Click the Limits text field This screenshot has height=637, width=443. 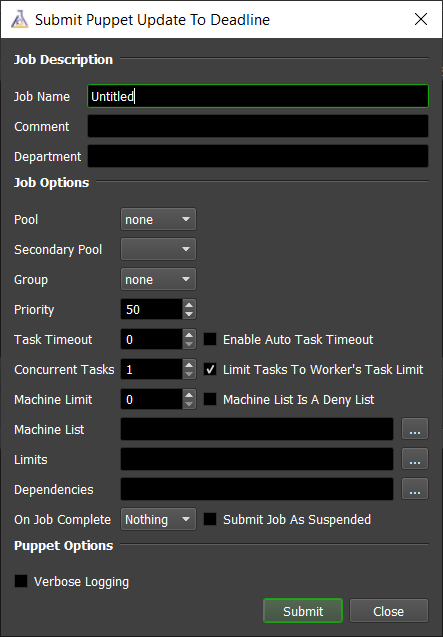pos(257,459)
